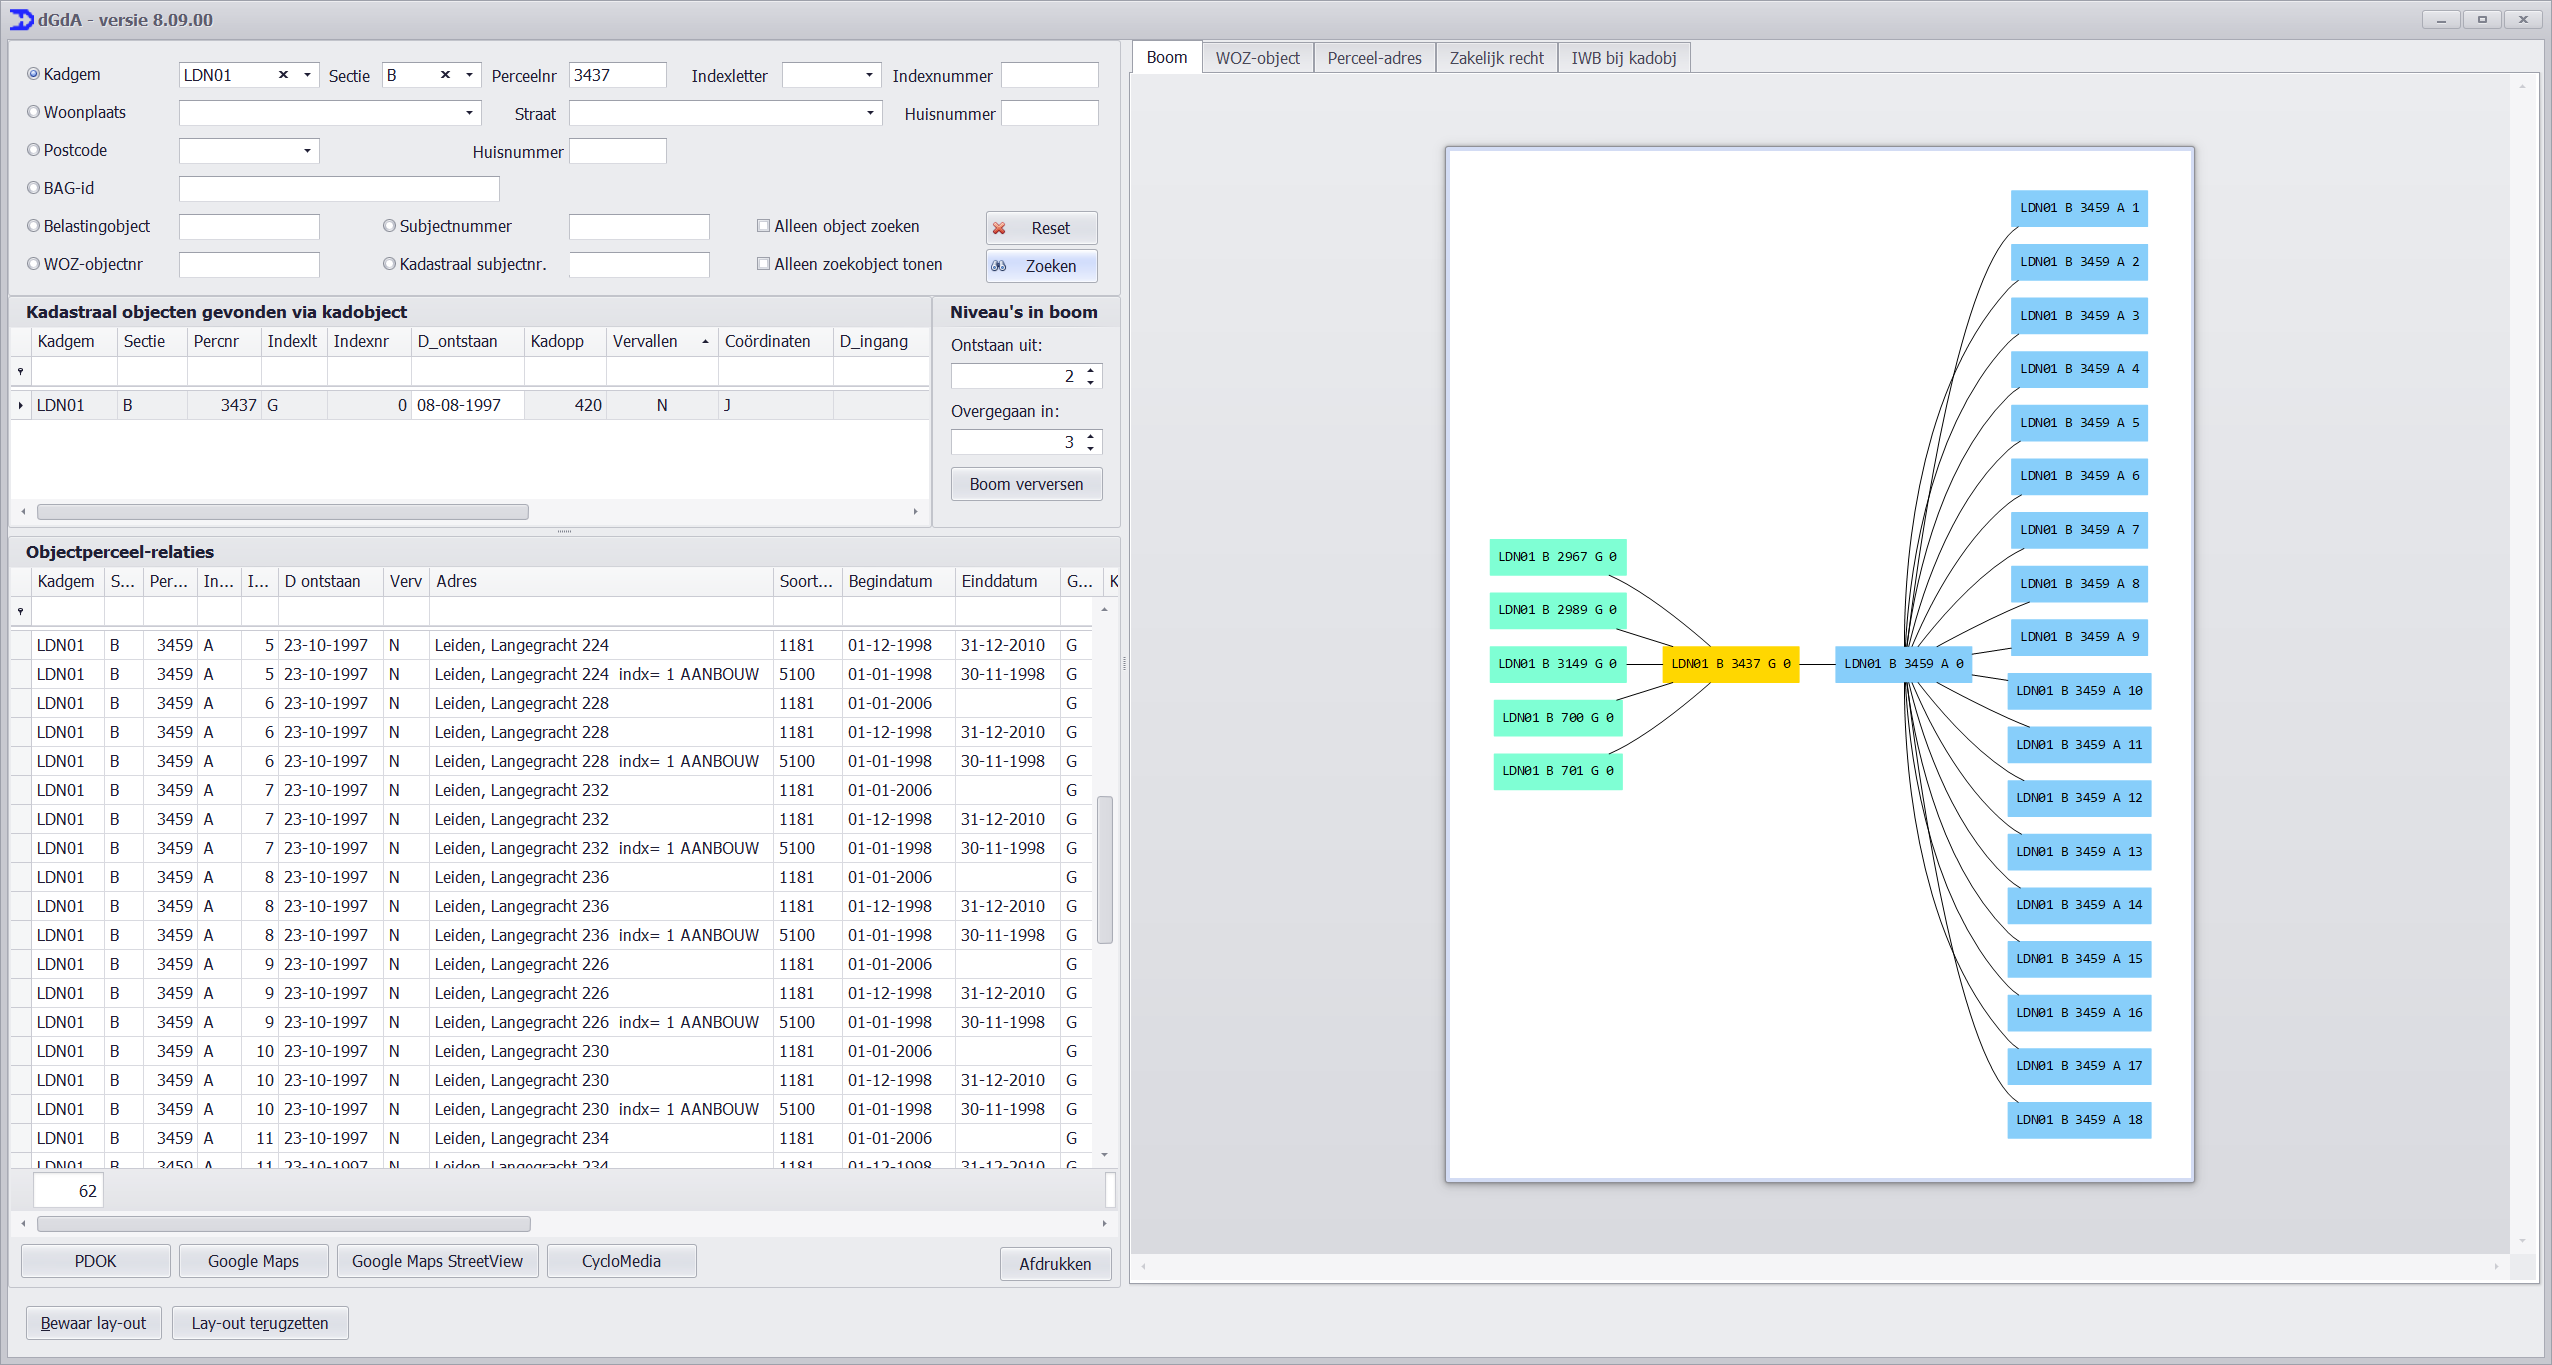The width and height of the screenshot is (2552, 1365).
Task: Click the BAG-id input field
Action: tap(339, 189)
